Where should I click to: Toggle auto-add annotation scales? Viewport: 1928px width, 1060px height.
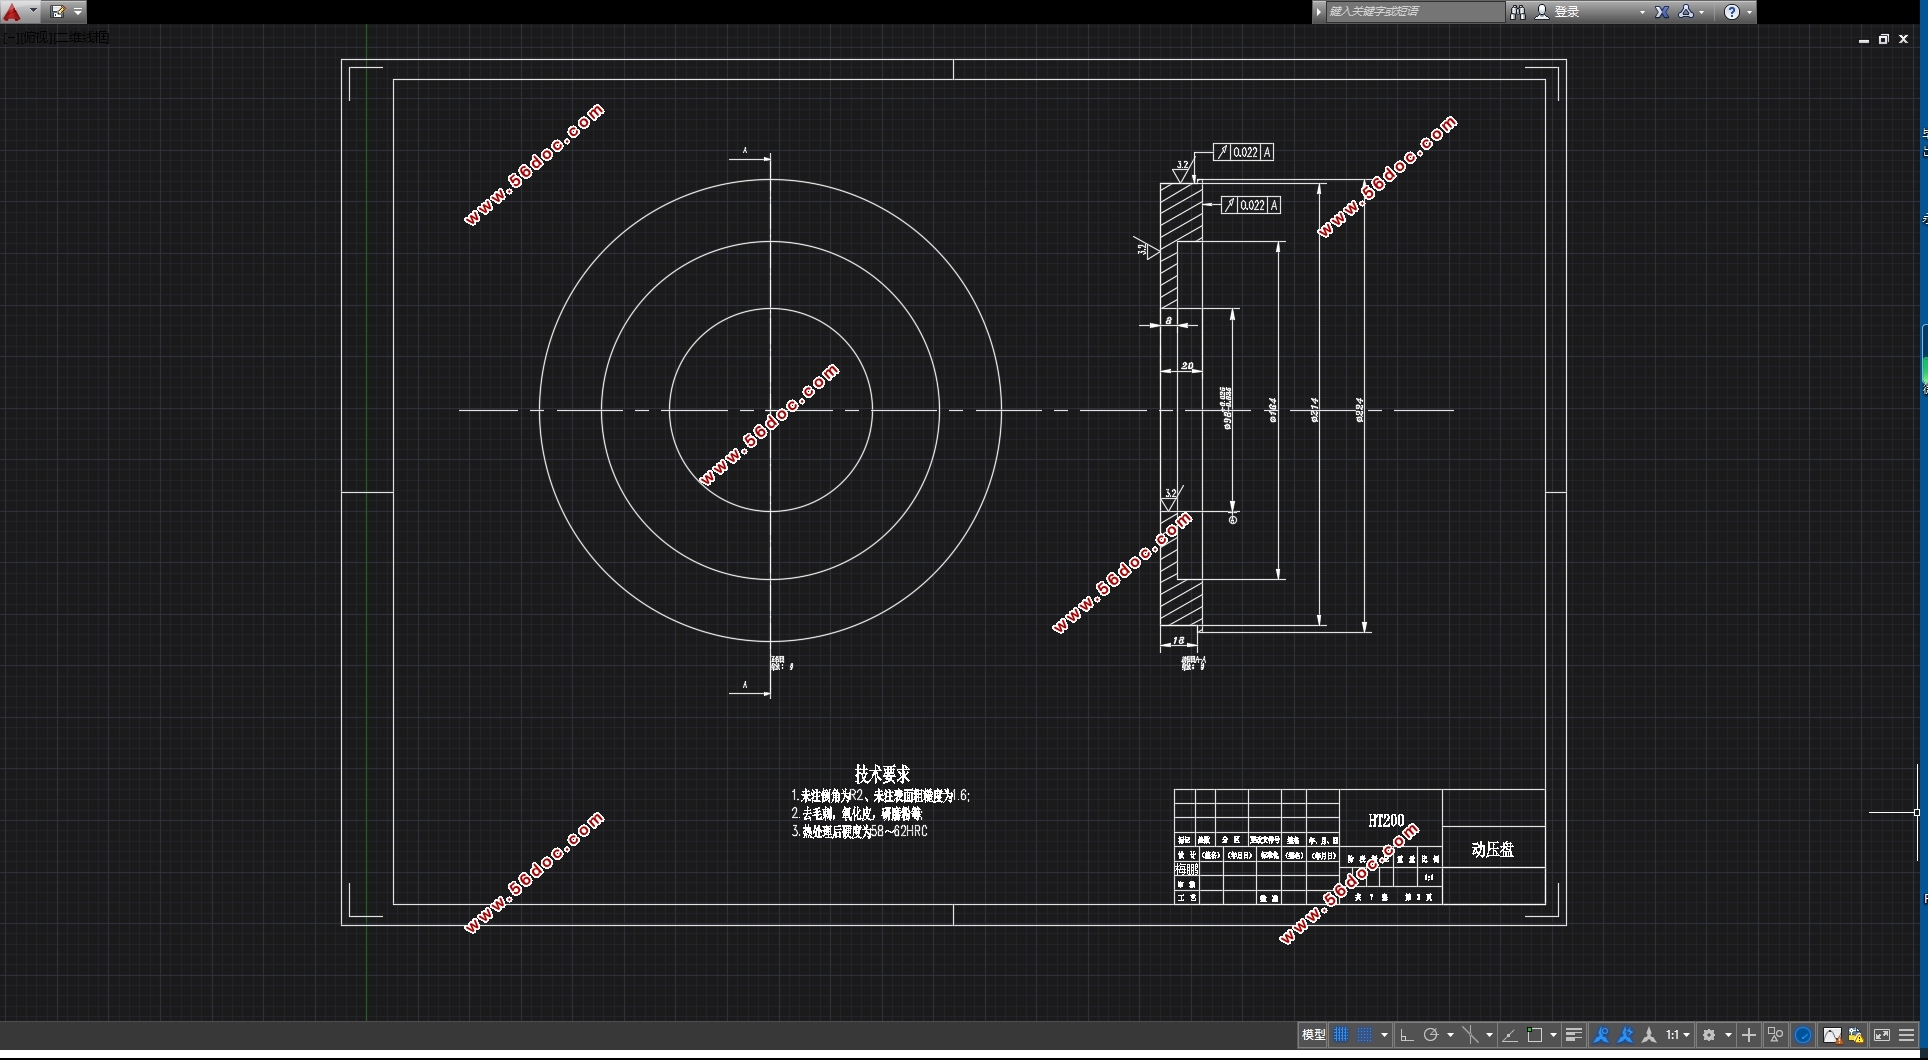click(x=1625, y=1035)
